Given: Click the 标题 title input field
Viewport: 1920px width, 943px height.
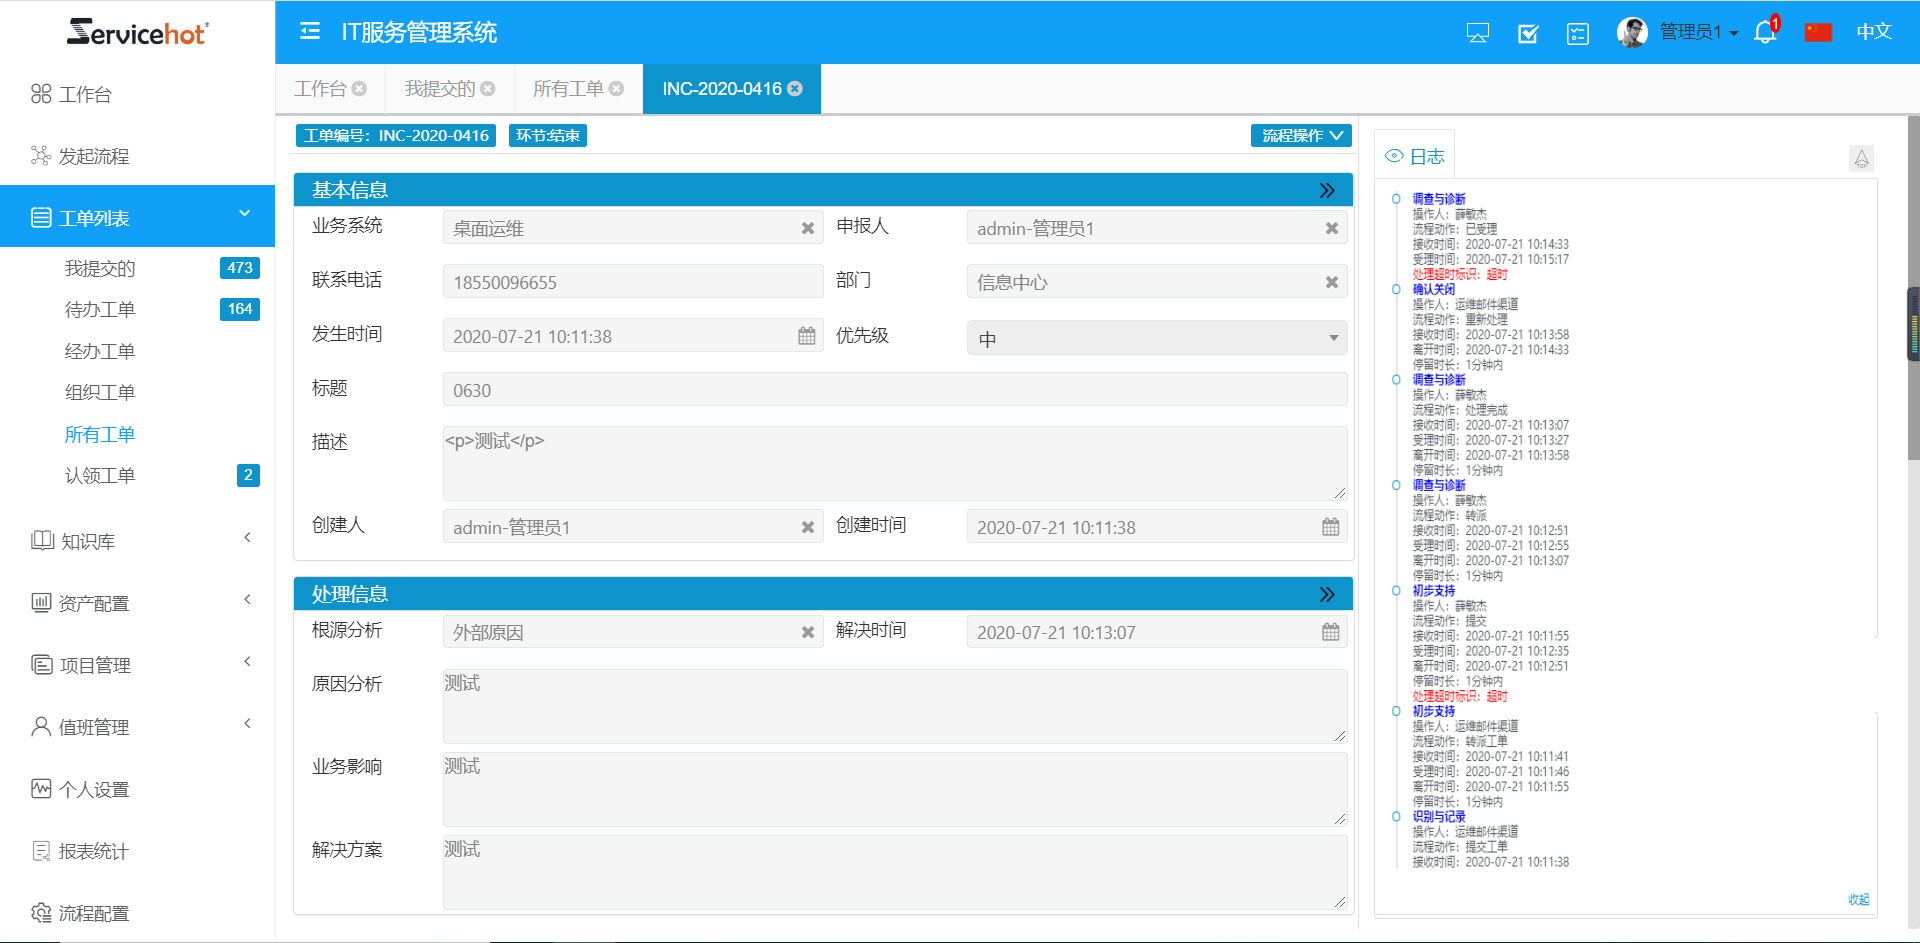Looking at the screenshot, I should pos(894,390).
